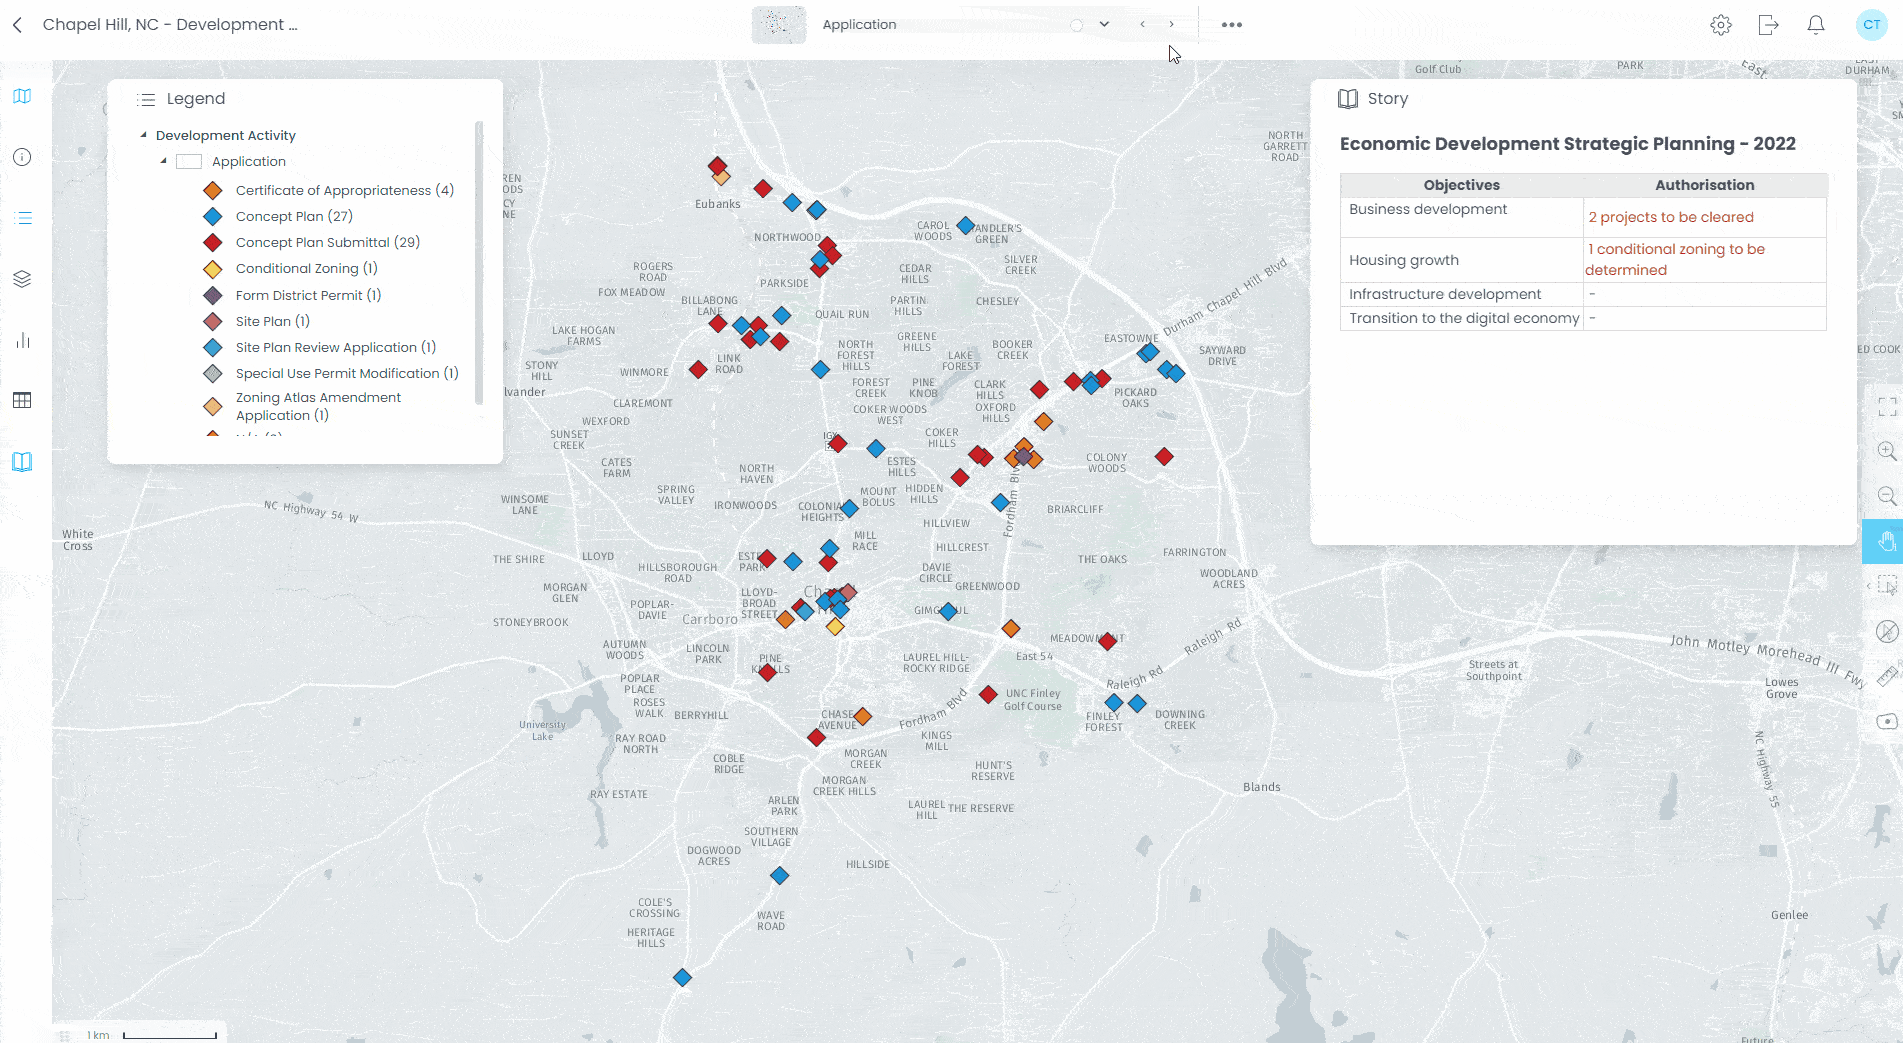
Task: Click blue marker south of Heritage Hills
Action: (682, 977)
